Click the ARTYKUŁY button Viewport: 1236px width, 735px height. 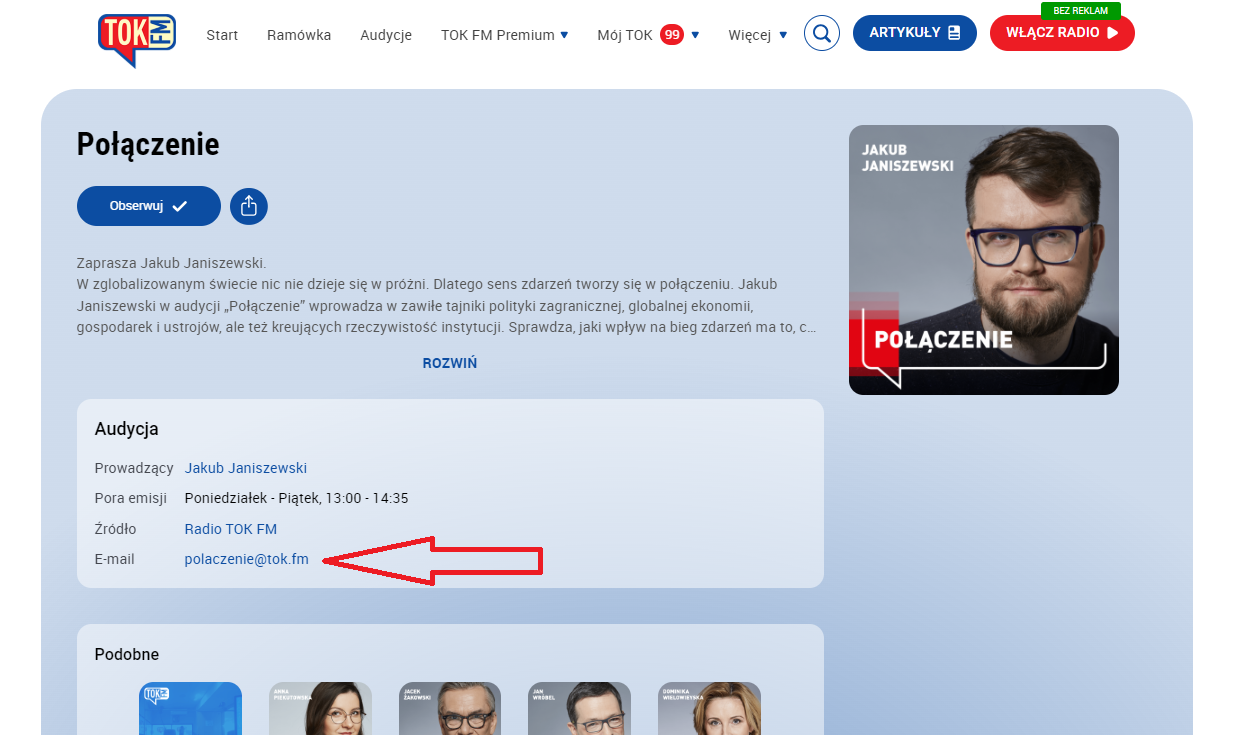click(x=915, y=33)
